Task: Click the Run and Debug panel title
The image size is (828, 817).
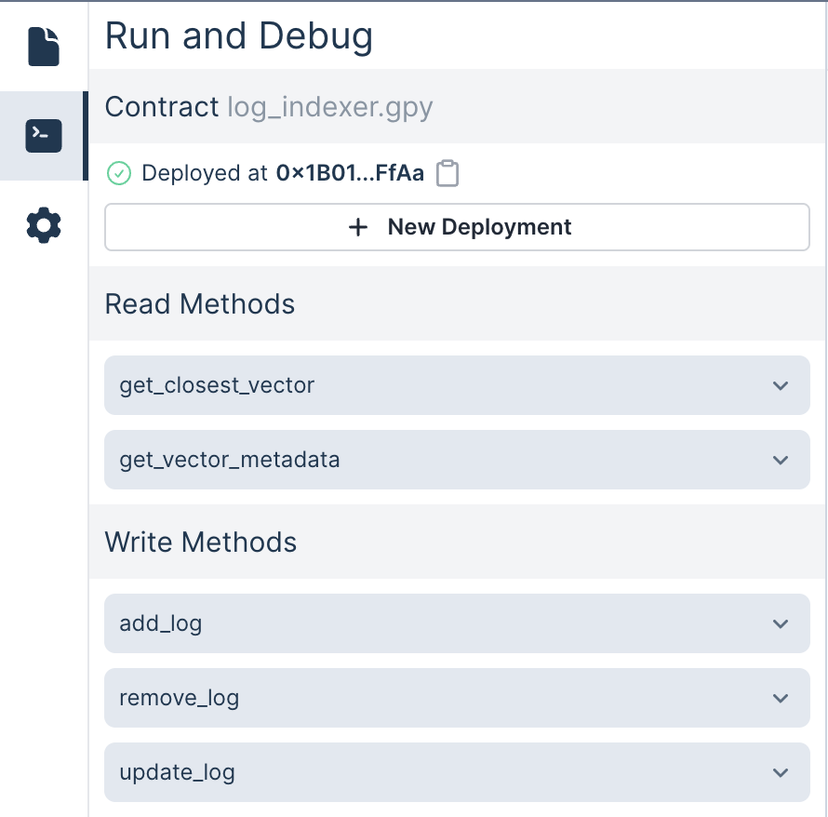Action: point(238,36)
